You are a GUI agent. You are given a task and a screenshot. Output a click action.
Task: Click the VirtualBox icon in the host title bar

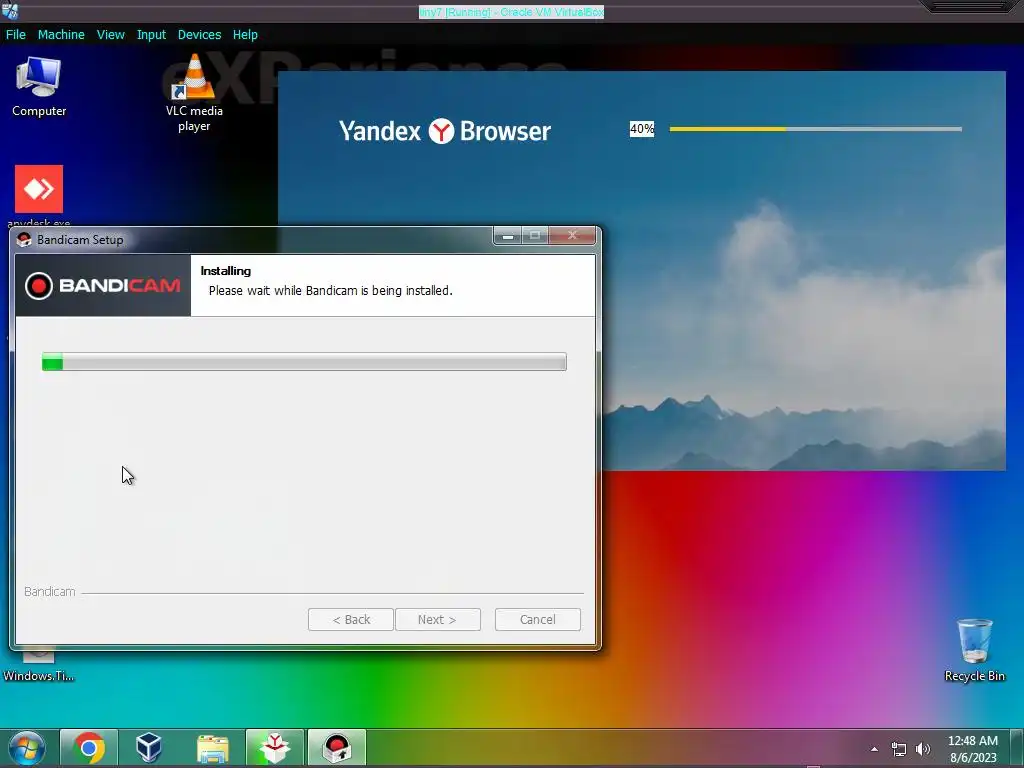10,10
